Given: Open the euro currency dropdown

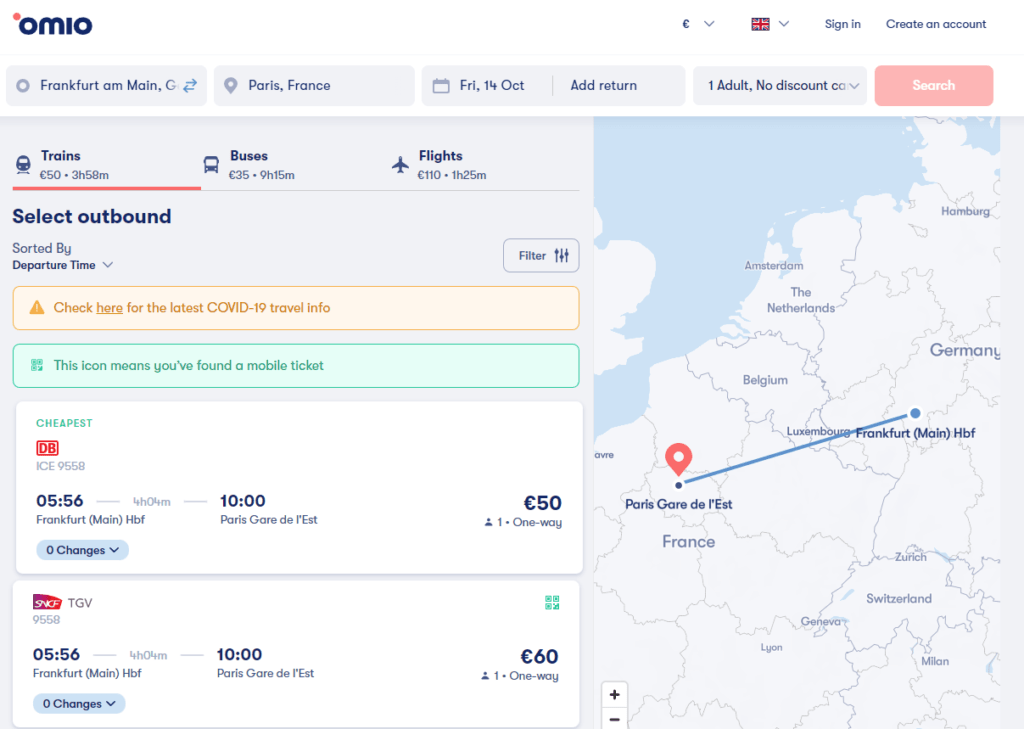Looking at the screenshot, I should 698,24.
